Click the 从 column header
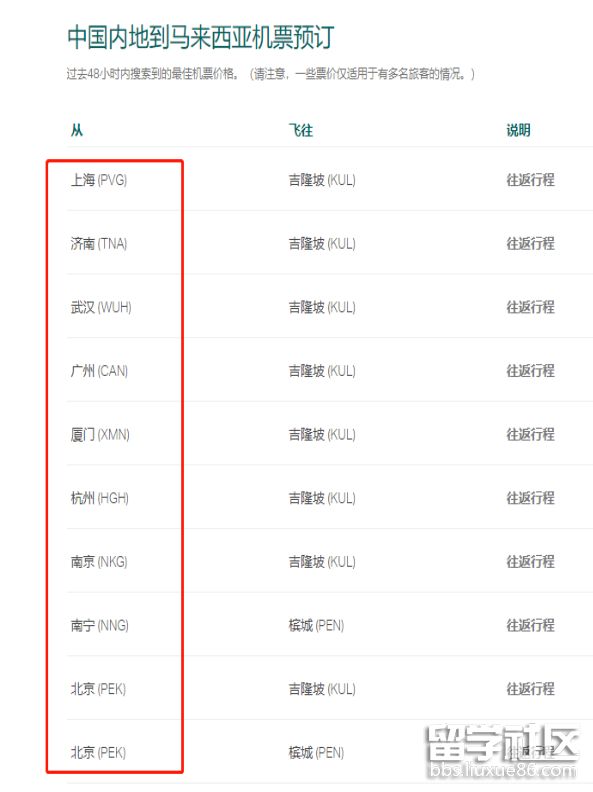Viewport: 593px width, 792px height. tap(77, 130)
